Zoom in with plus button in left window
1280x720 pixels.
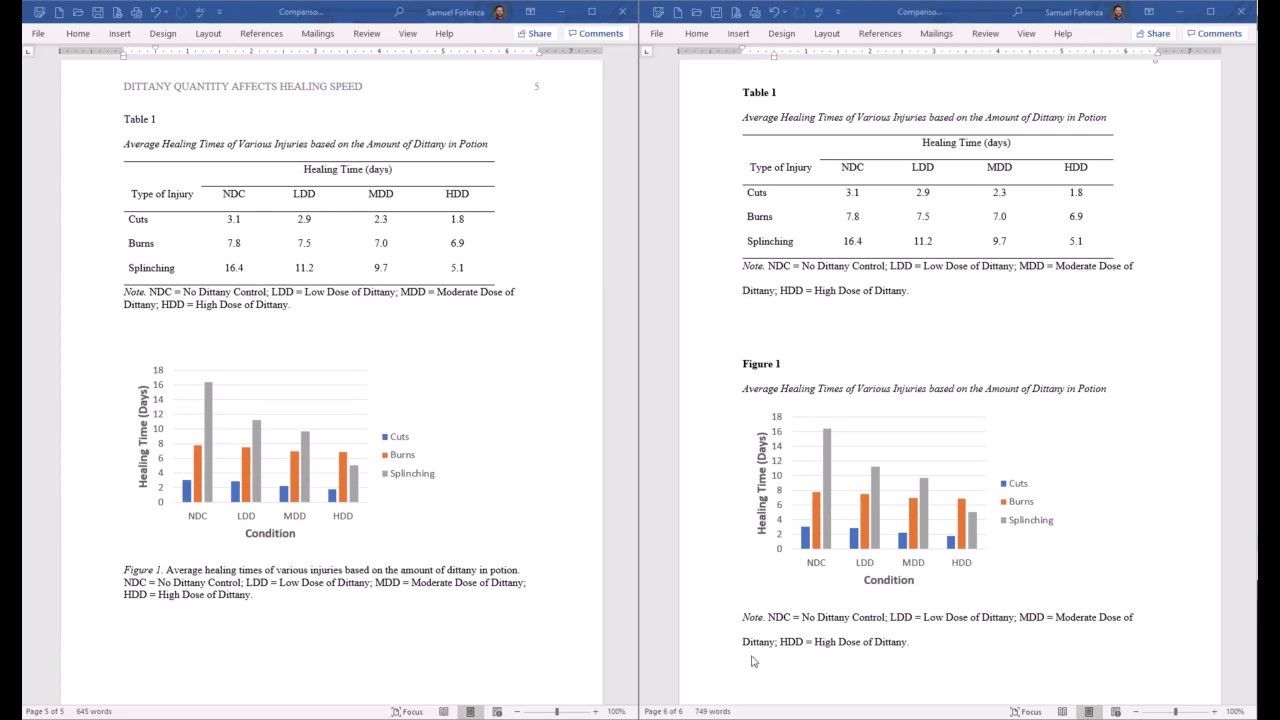596,711
